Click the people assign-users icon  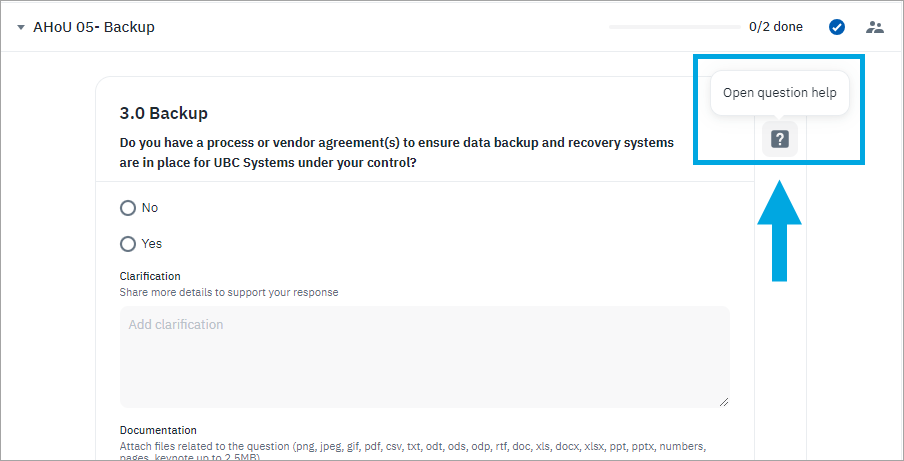coord(875,27)
